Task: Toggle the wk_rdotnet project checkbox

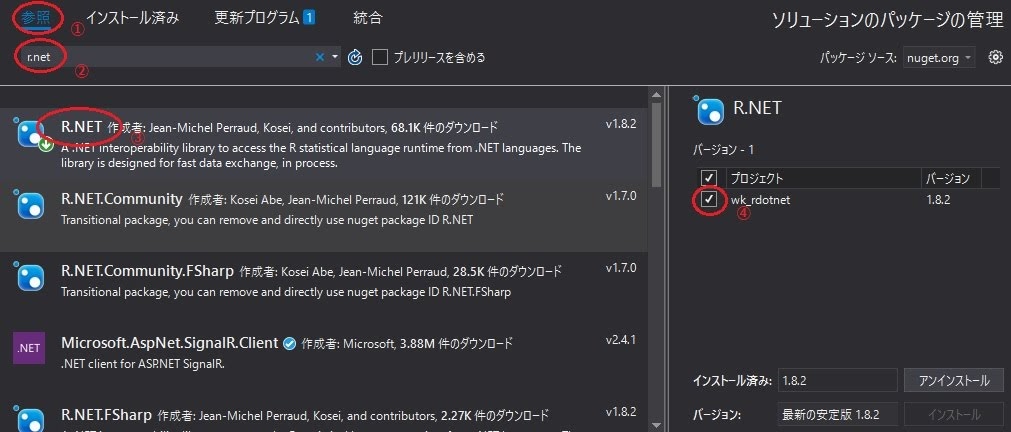Action: point(709,199)
